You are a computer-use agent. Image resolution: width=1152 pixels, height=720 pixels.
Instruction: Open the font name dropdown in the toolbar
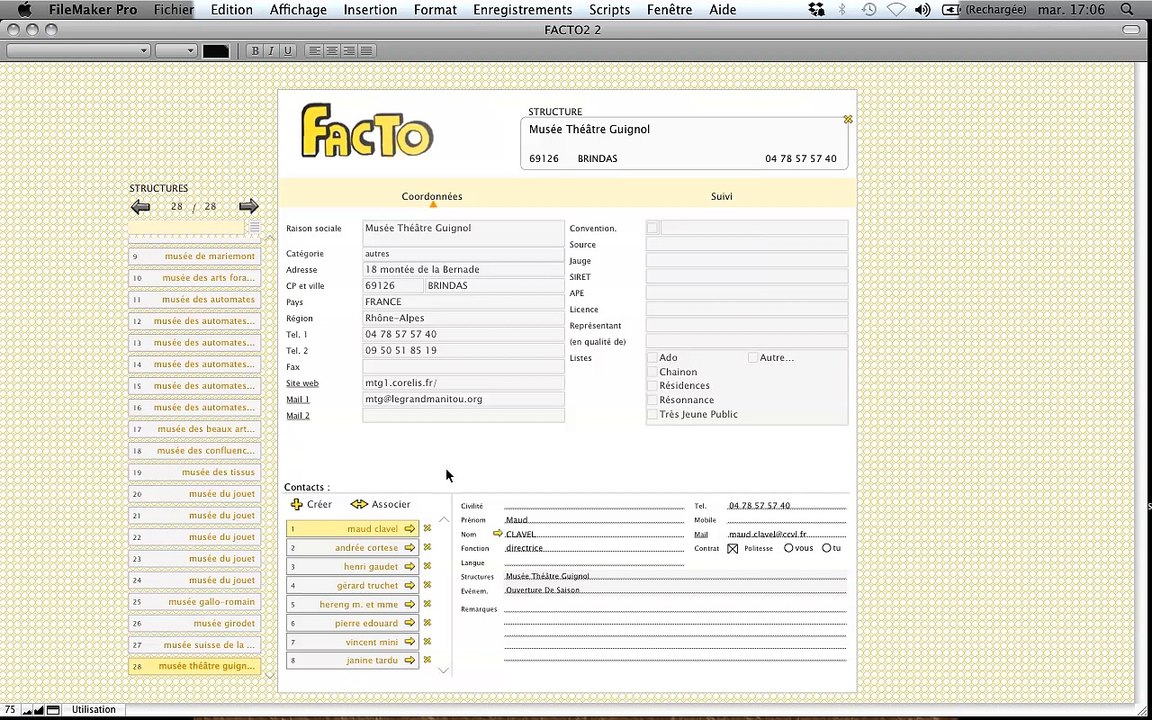coord(78,51)
